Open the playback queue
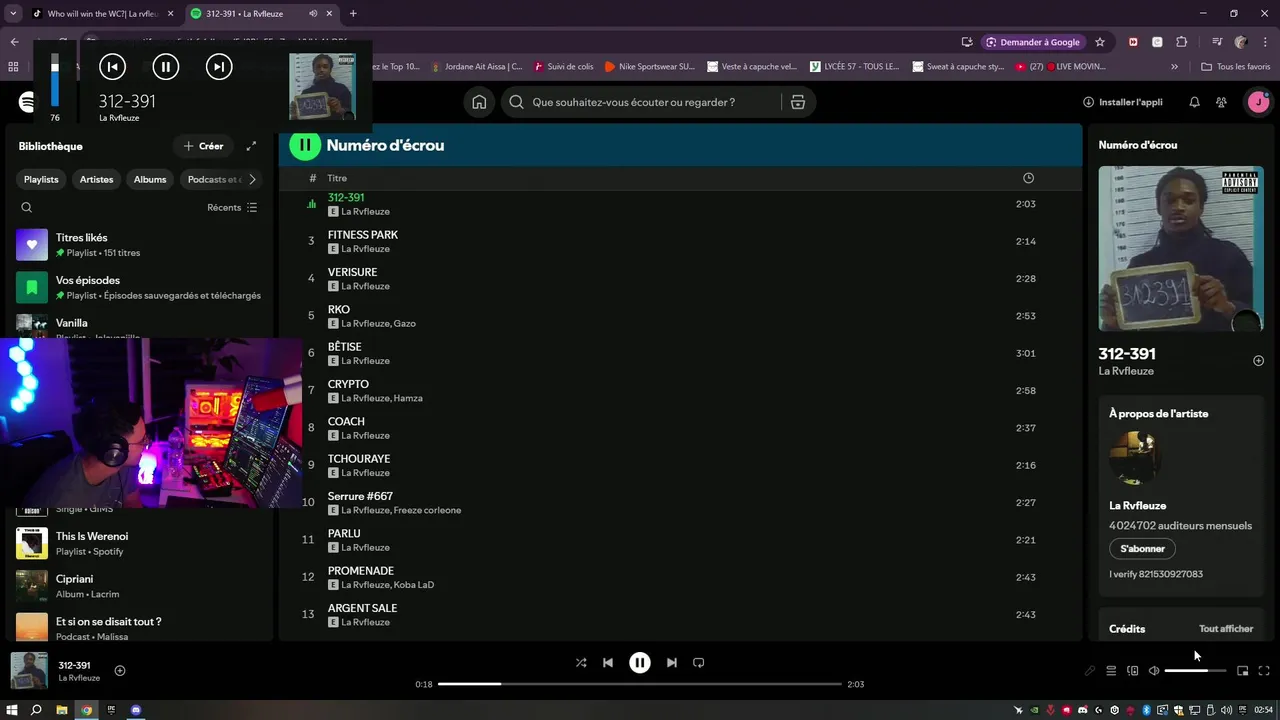This screenshot has width=1280, height=720. pos(1111,671)
